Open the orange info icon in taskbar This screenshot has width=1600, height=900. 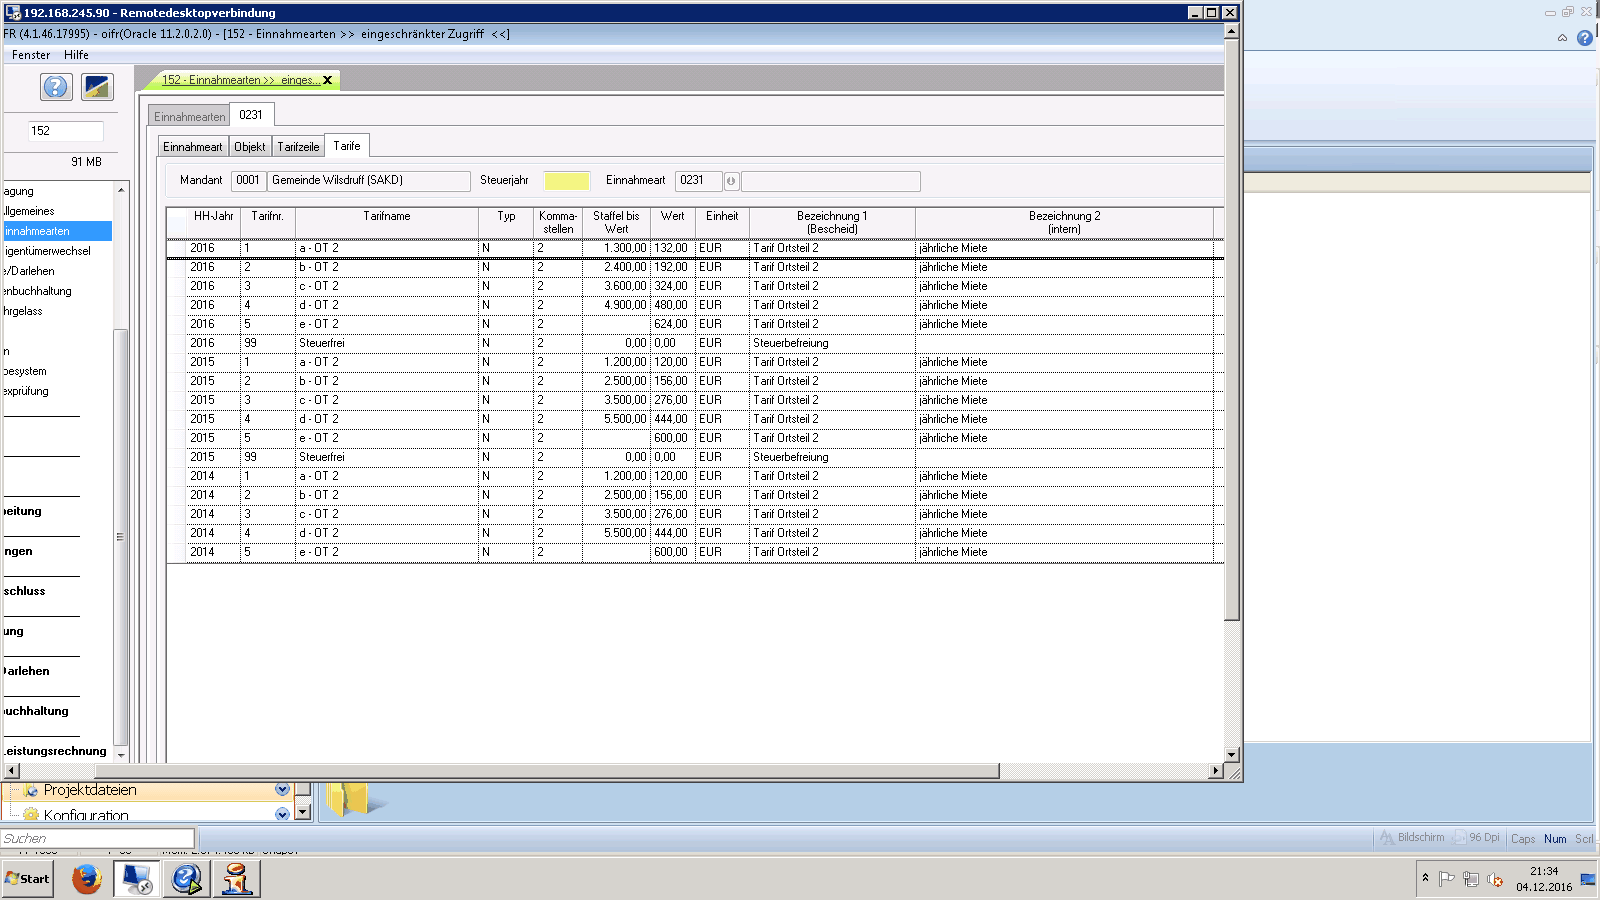click(237, 879)
